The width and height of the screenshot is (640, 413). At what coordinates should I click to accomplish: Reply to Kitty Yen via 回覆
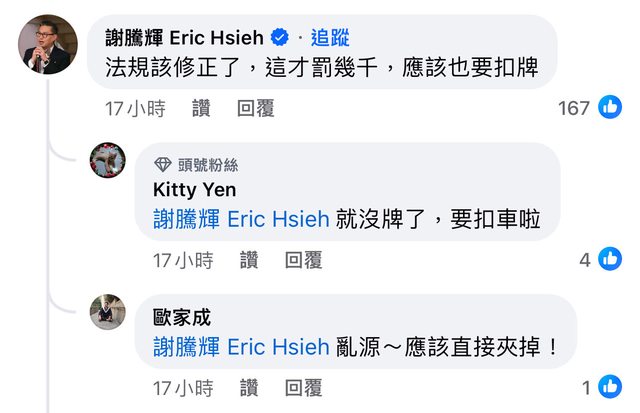click(x=303, y=260)
